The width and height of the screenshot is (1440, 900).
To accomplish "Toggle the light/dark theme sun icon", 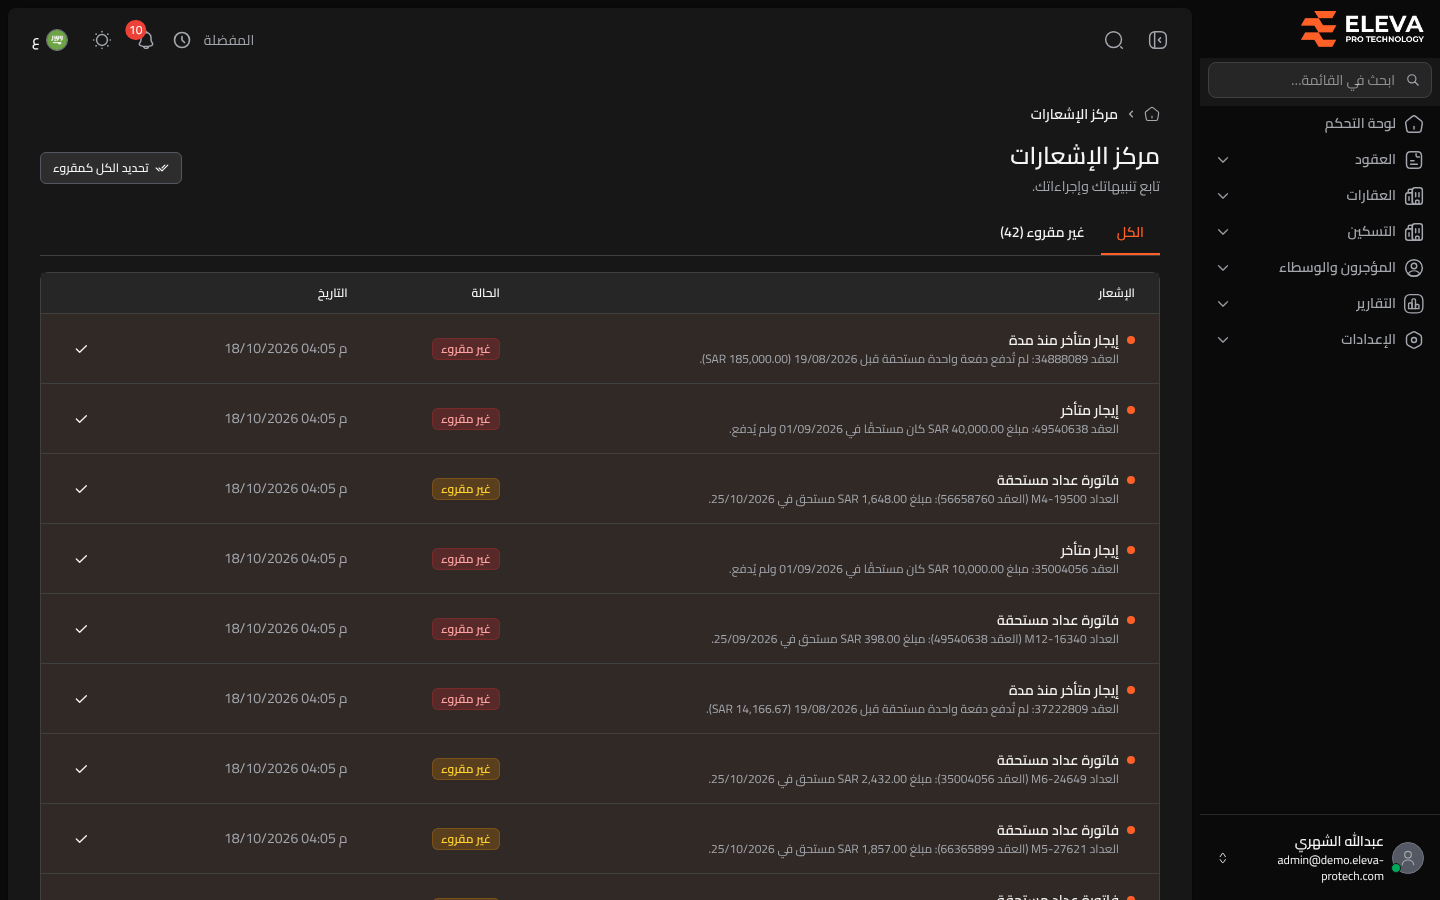I will coord(102,40).
